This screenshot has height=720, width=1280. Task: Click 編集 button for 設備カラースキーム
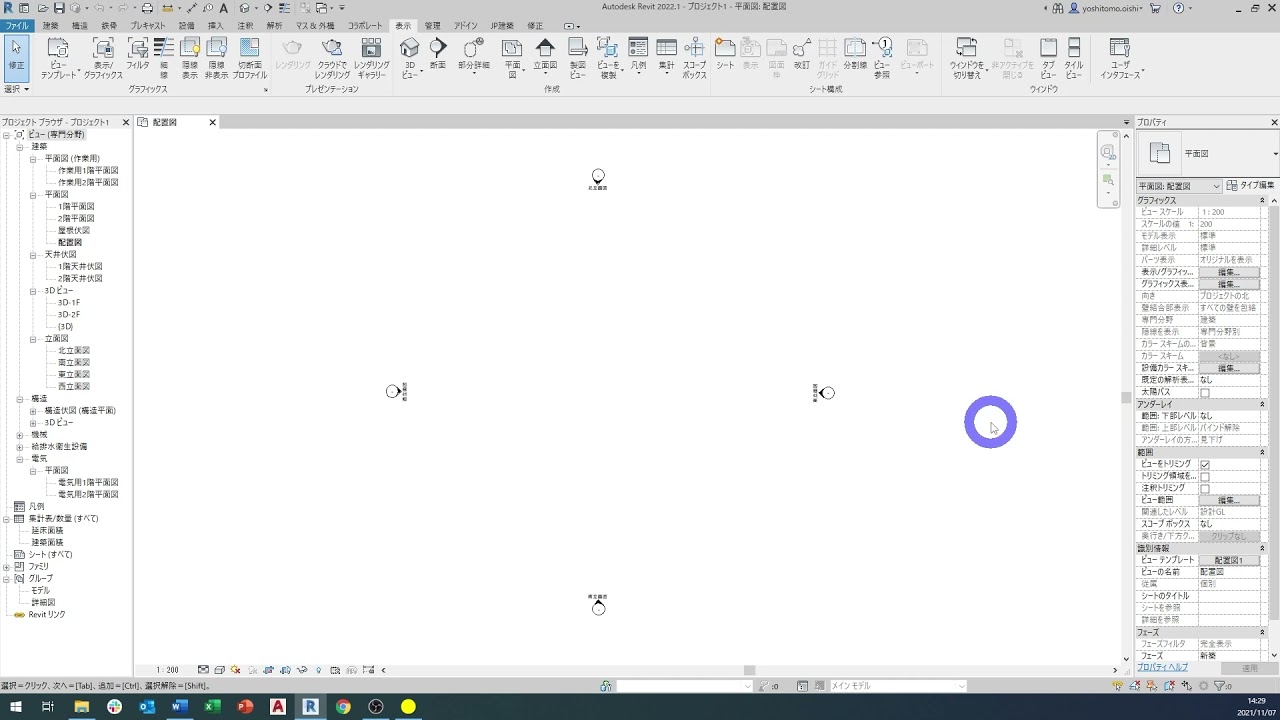(x=1229, y=368)
